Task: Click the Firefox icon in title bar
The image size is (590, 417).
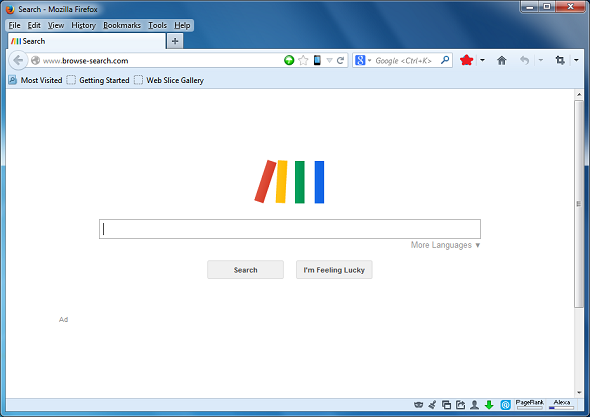Action: [10, 9]
